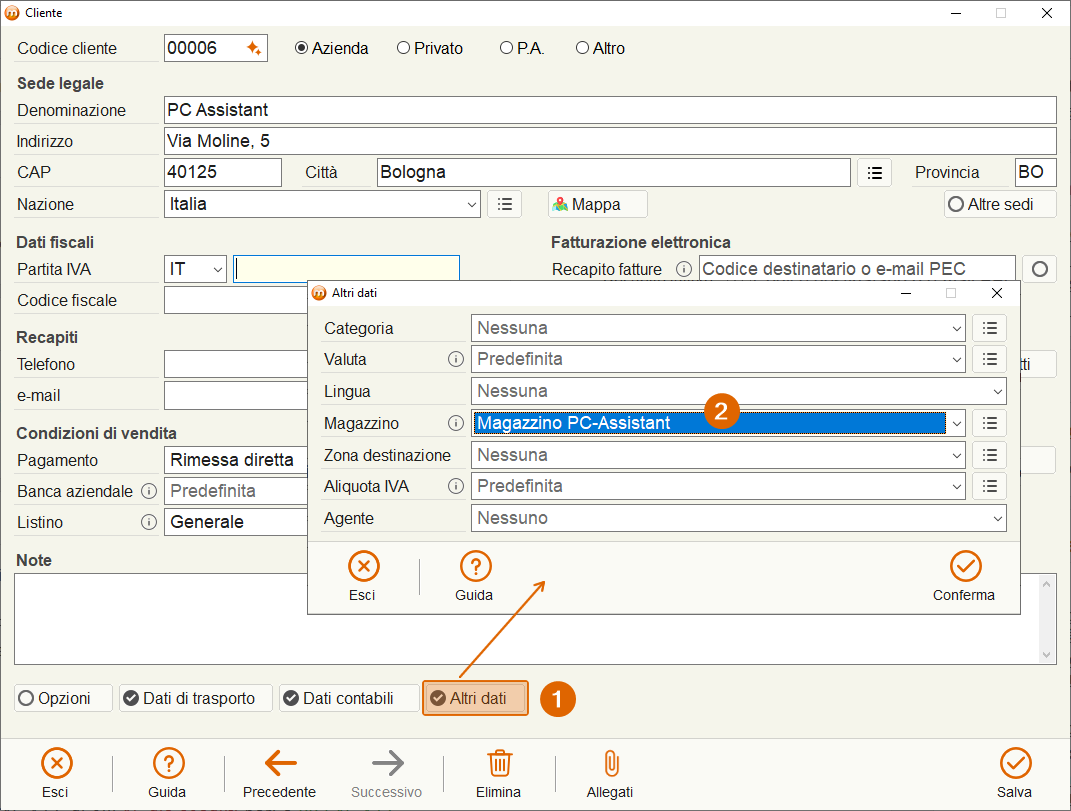Click the circle button beside Recapito fatture field

tap(1040, 269)
